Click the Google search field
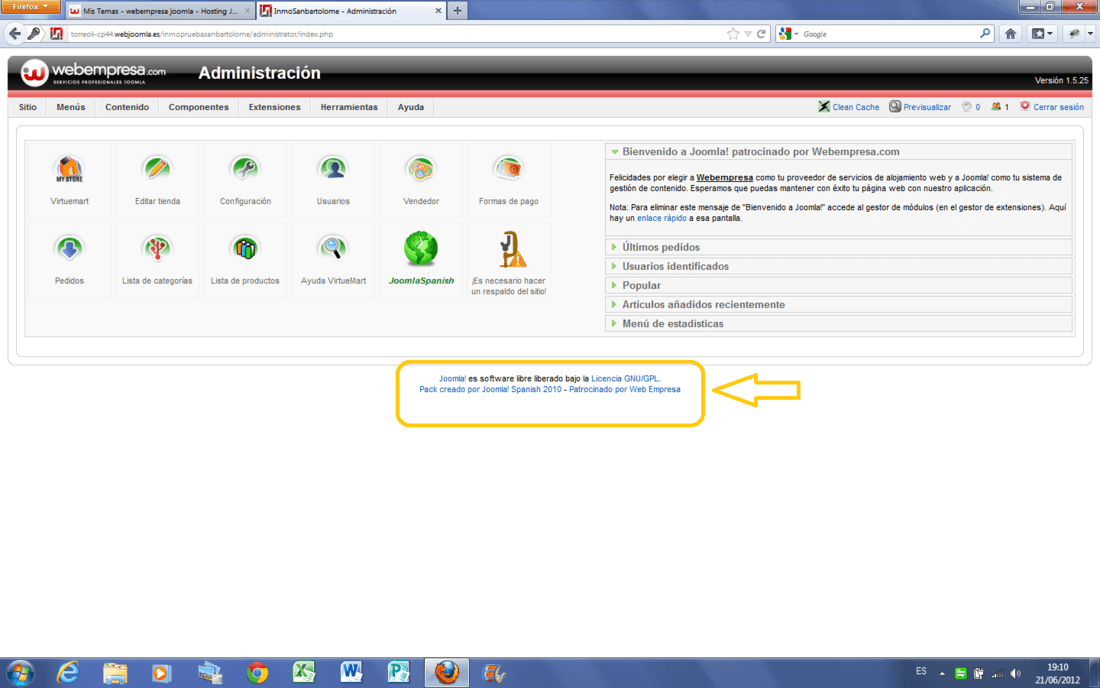 pos(890,34)
